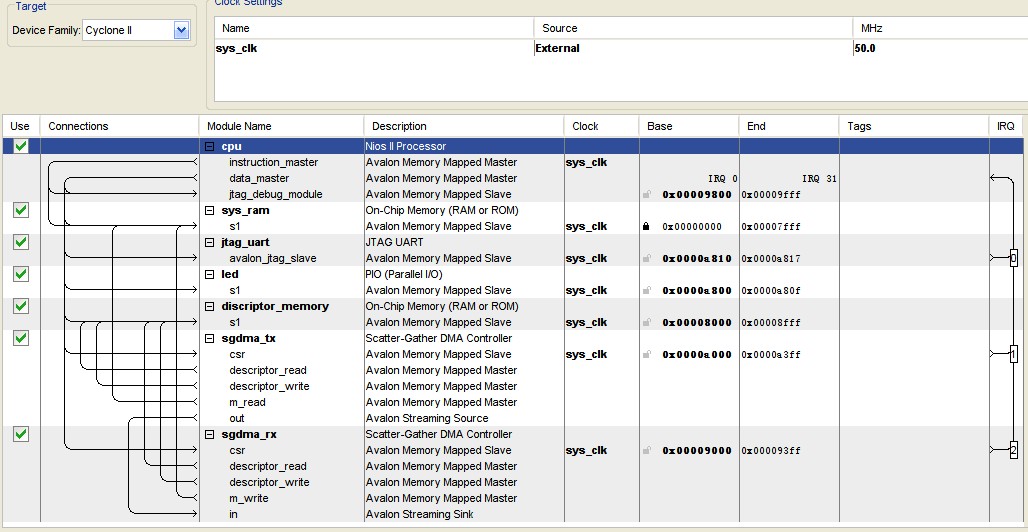Uncheck the Use checkbox for sys_ram

21,210
